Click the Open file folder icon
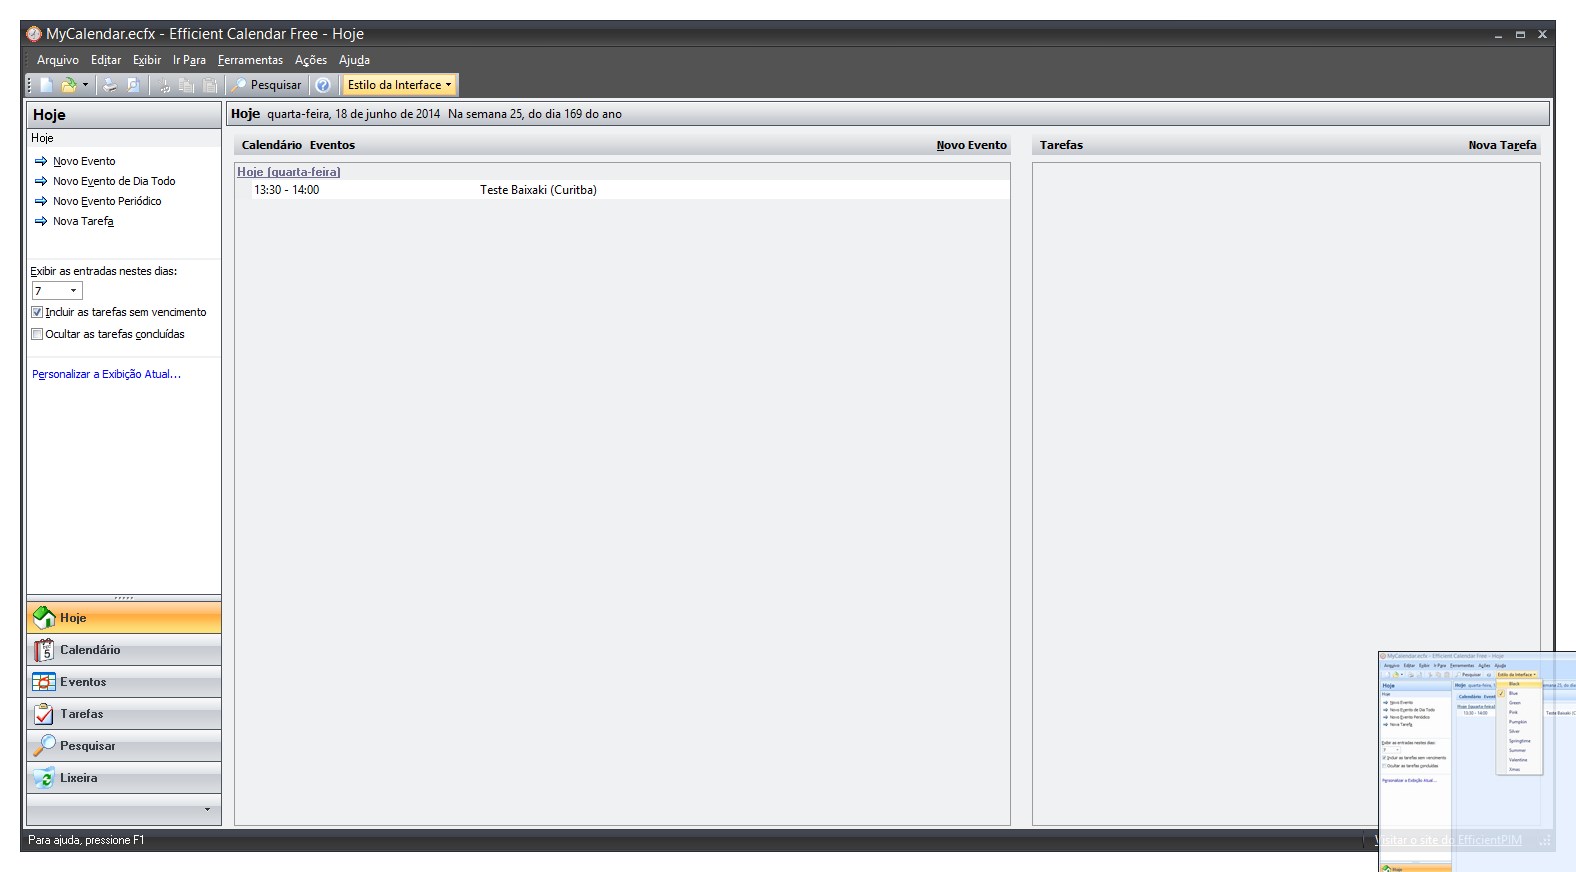Viewport: 1576px width, 872px height. (69, 85)
